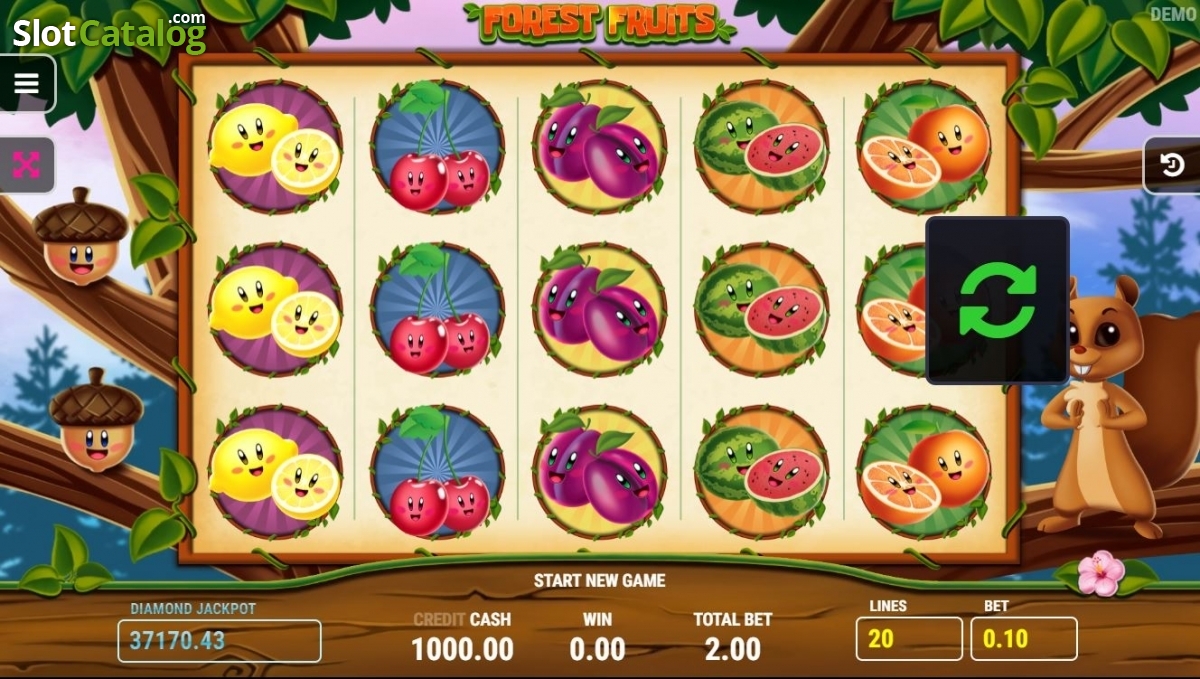The width and height of the screenshot is (1200, 679).
Task: Open the Bet selector showing 0.10
Action: coord(1024,639)
